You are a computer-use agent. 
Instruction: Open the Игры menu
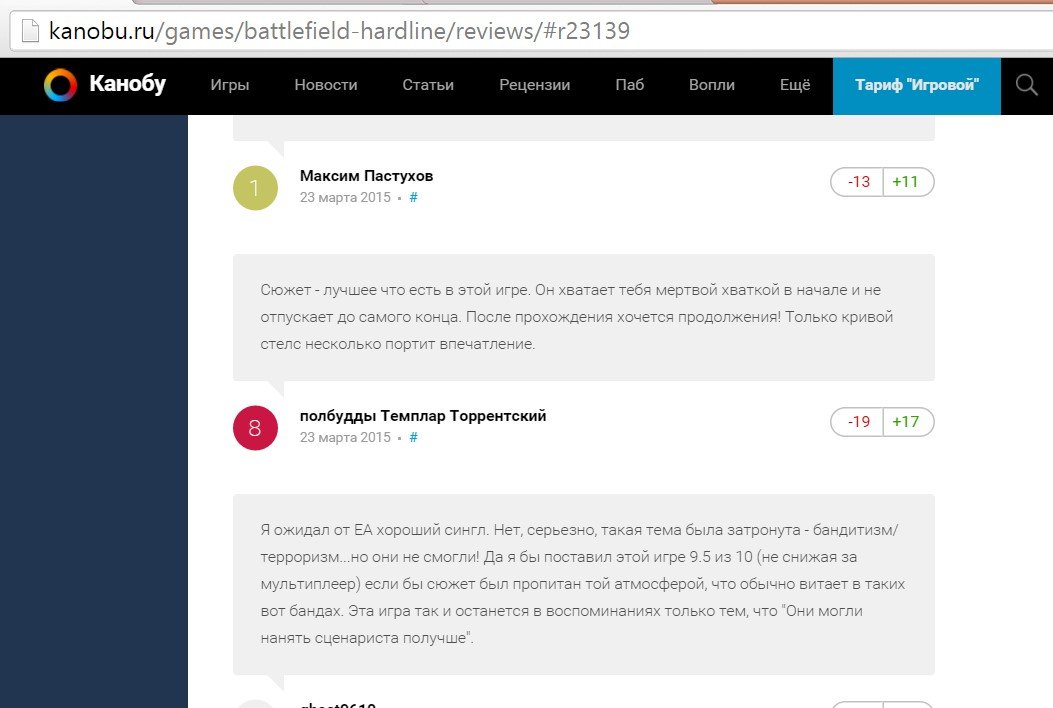pyautogui.click(x=230, y=85)
